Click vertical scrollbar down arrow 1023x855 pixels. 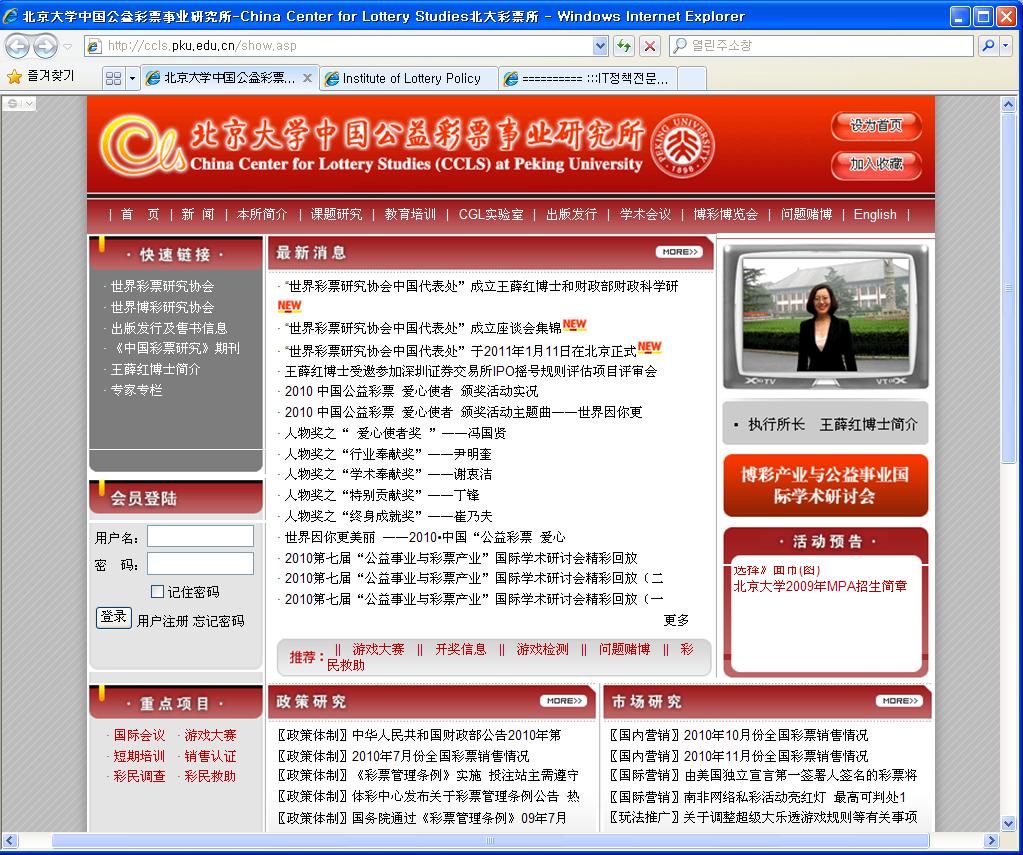coord(1008,824)
